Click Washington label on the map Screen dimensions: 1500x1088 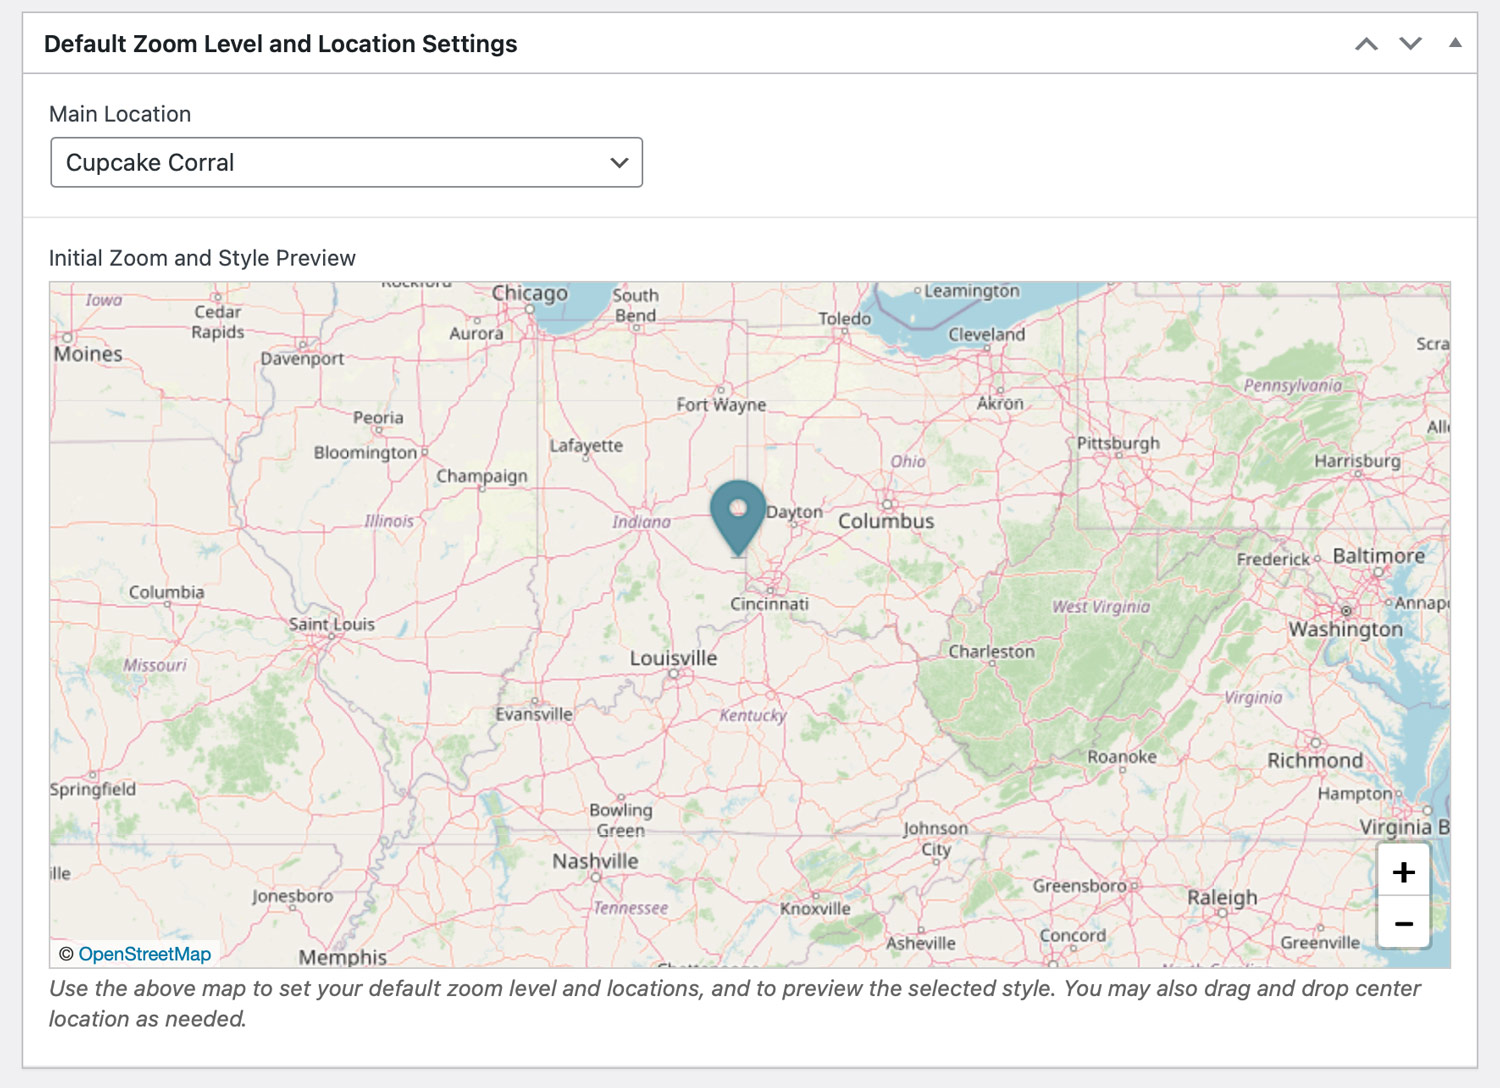tap(1345, 629)
